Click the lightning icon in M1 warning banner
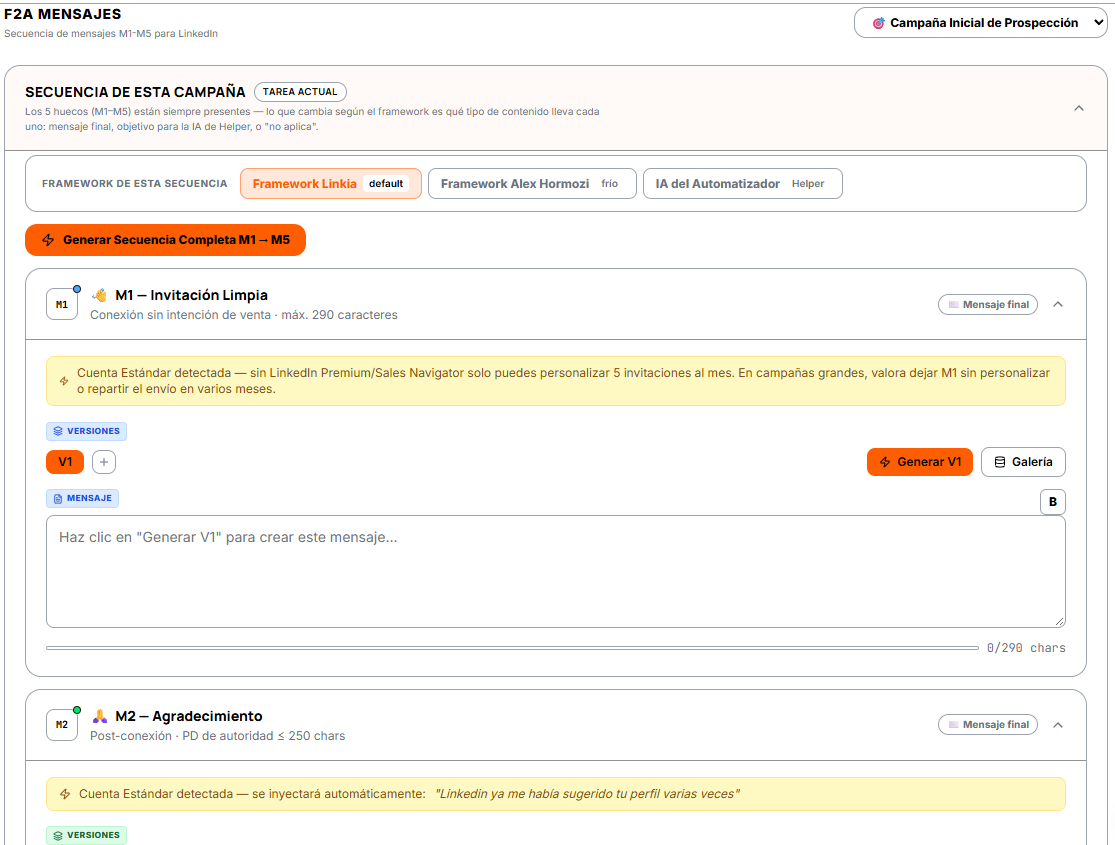Image resolution: width=1115 pixels, height=845 pixels. coord(64,381)
